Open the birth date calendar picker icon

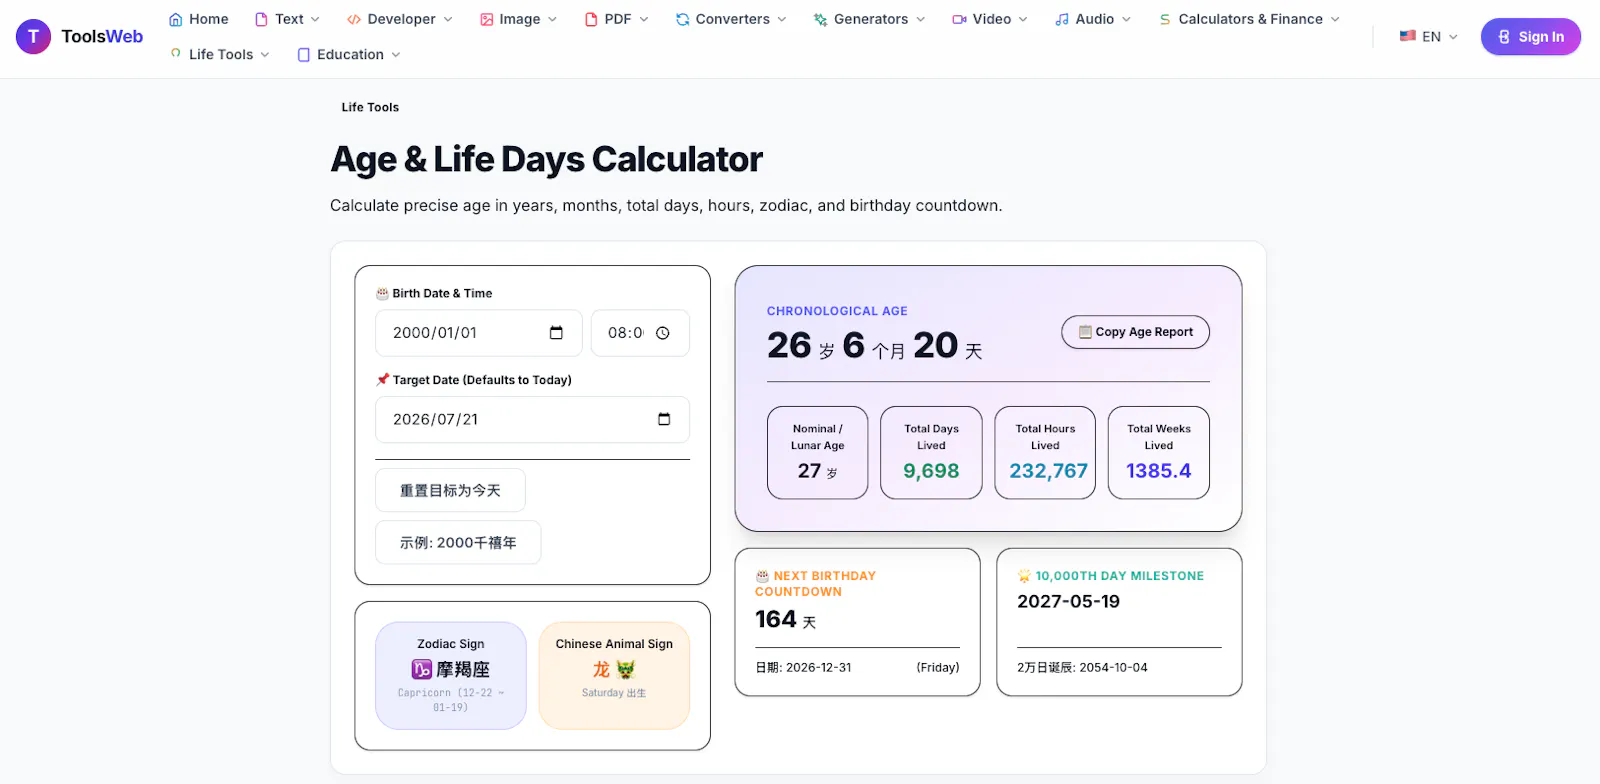click(x=556, y=333)
